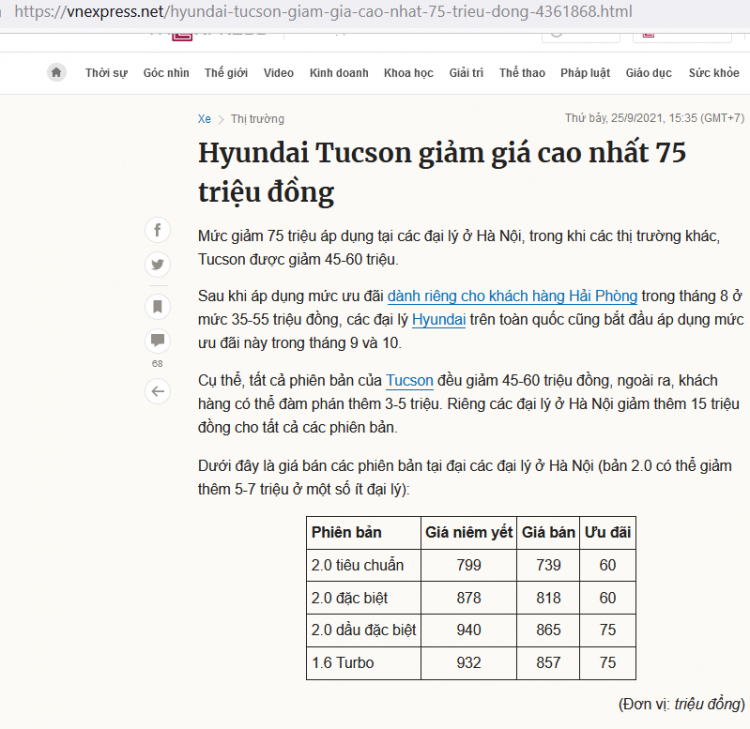The image size is (750, 729).
Task: Select Pháp luật menu item
Action: click(585, 73)
